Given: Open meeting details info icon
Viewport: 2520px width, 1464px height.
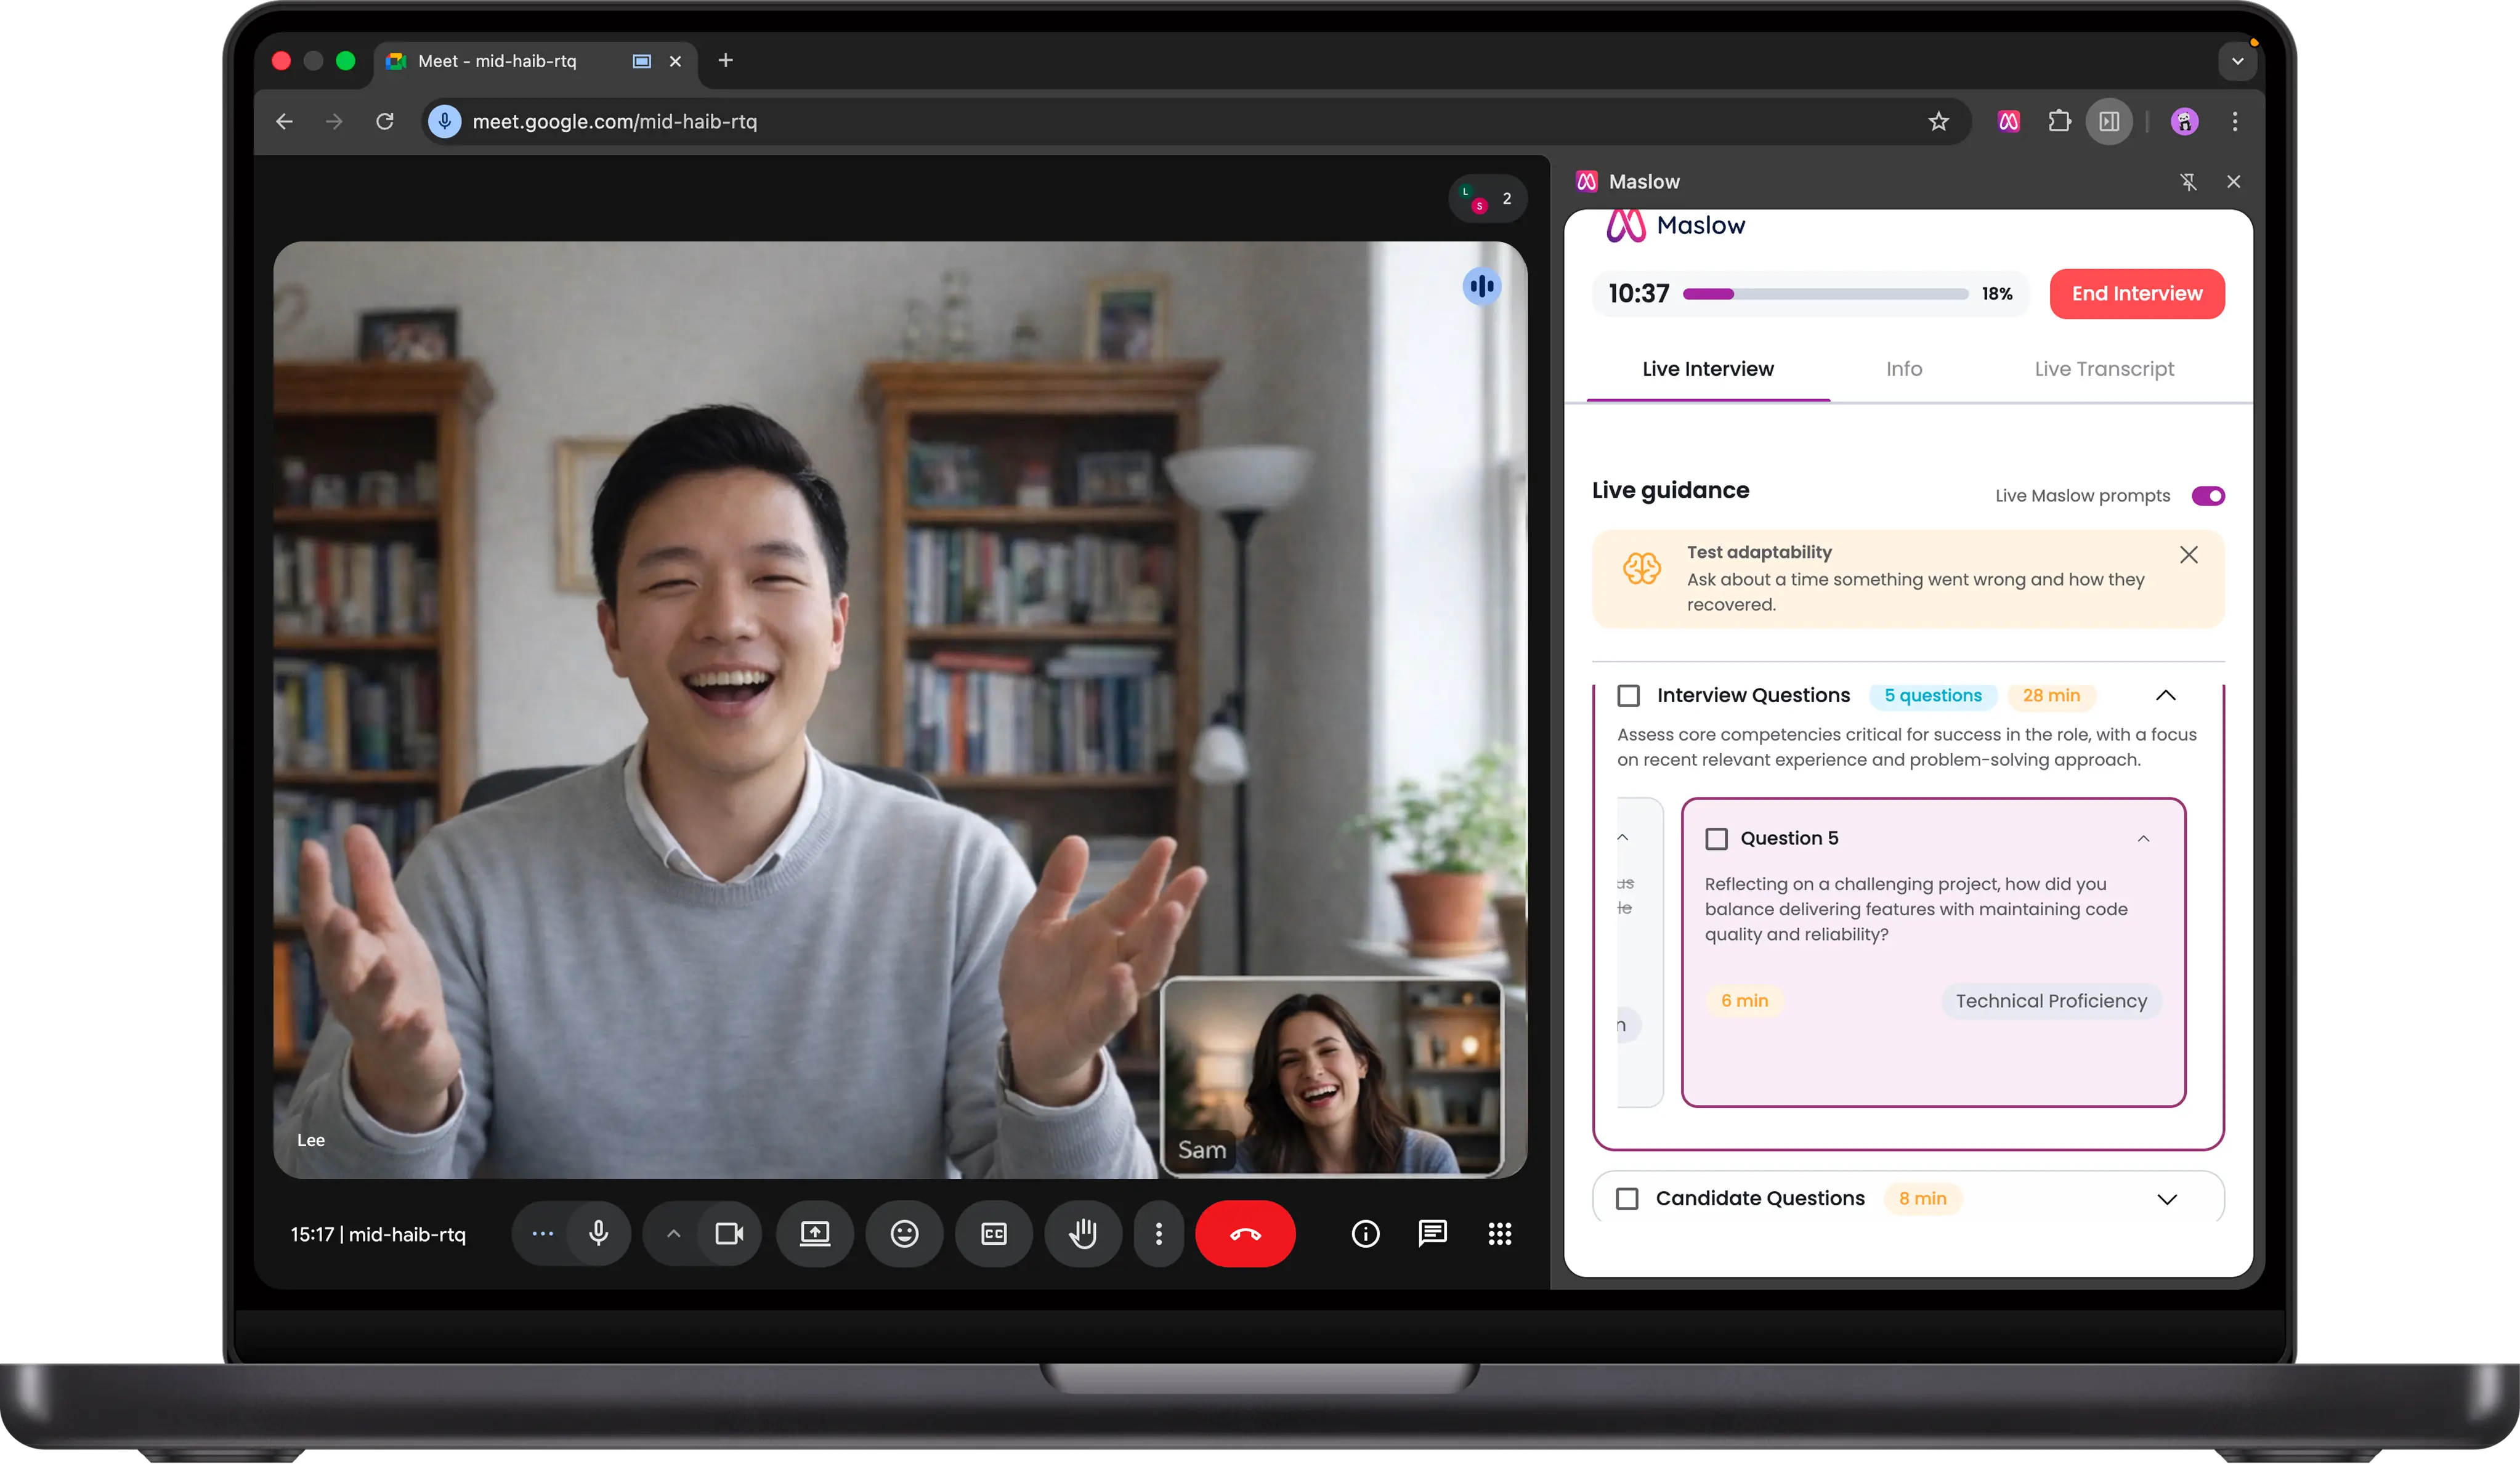Looking at the screenshot, I should point(1365,1233).
